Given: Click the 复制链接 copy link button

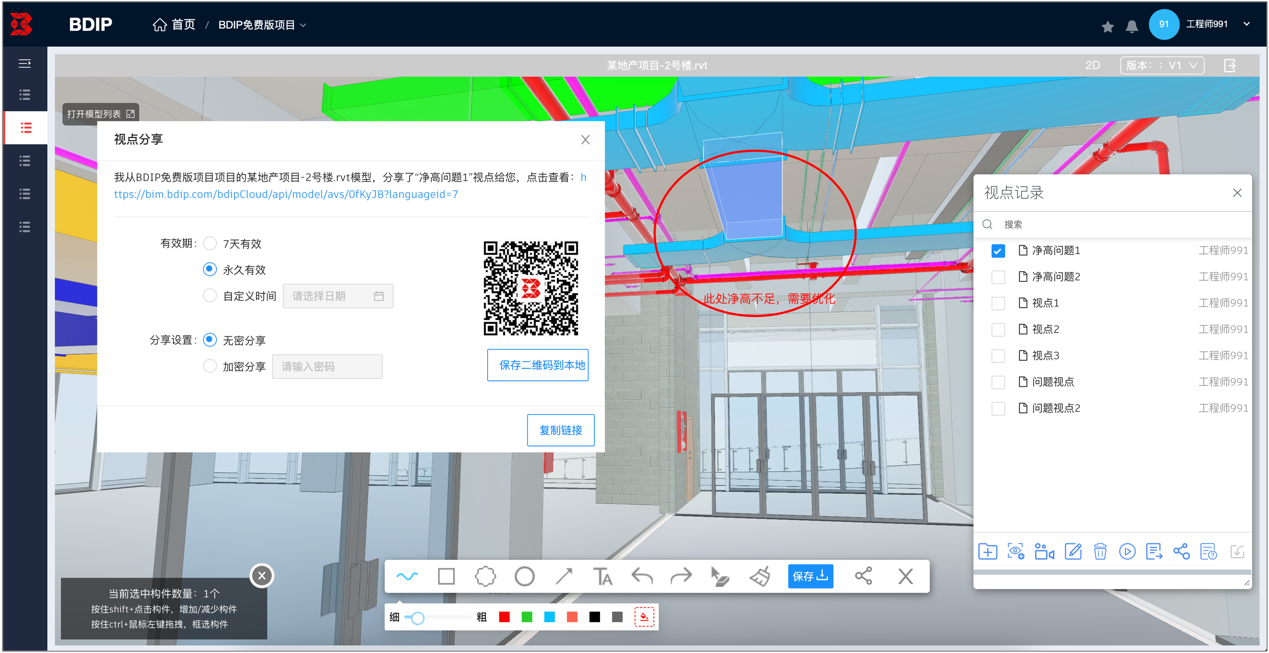Looking at the screenshot, I should click(x=561, y=430).
